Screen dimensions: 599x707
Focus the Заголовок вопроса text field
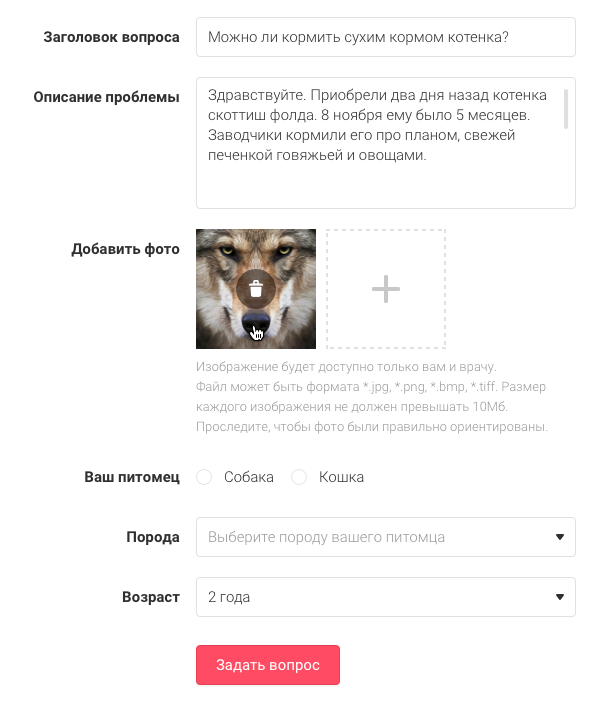point(386,37)
